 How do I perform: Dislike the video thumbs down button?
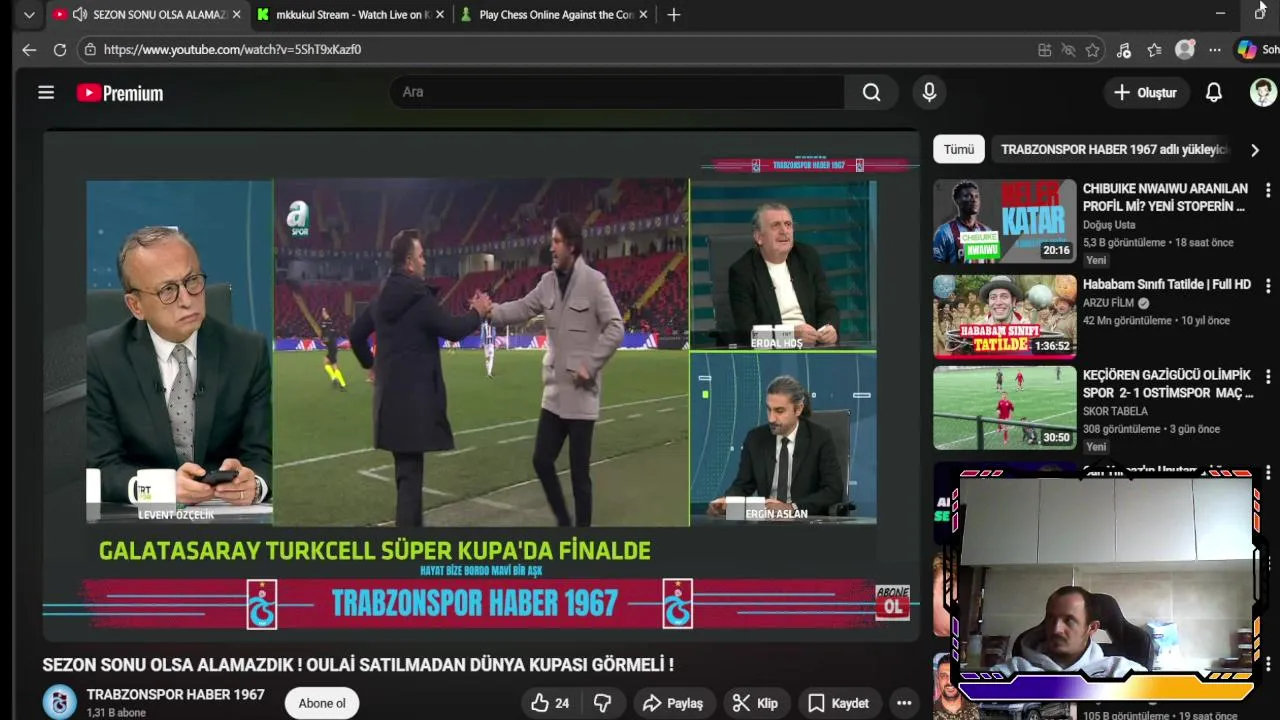(x=602, y=703)
